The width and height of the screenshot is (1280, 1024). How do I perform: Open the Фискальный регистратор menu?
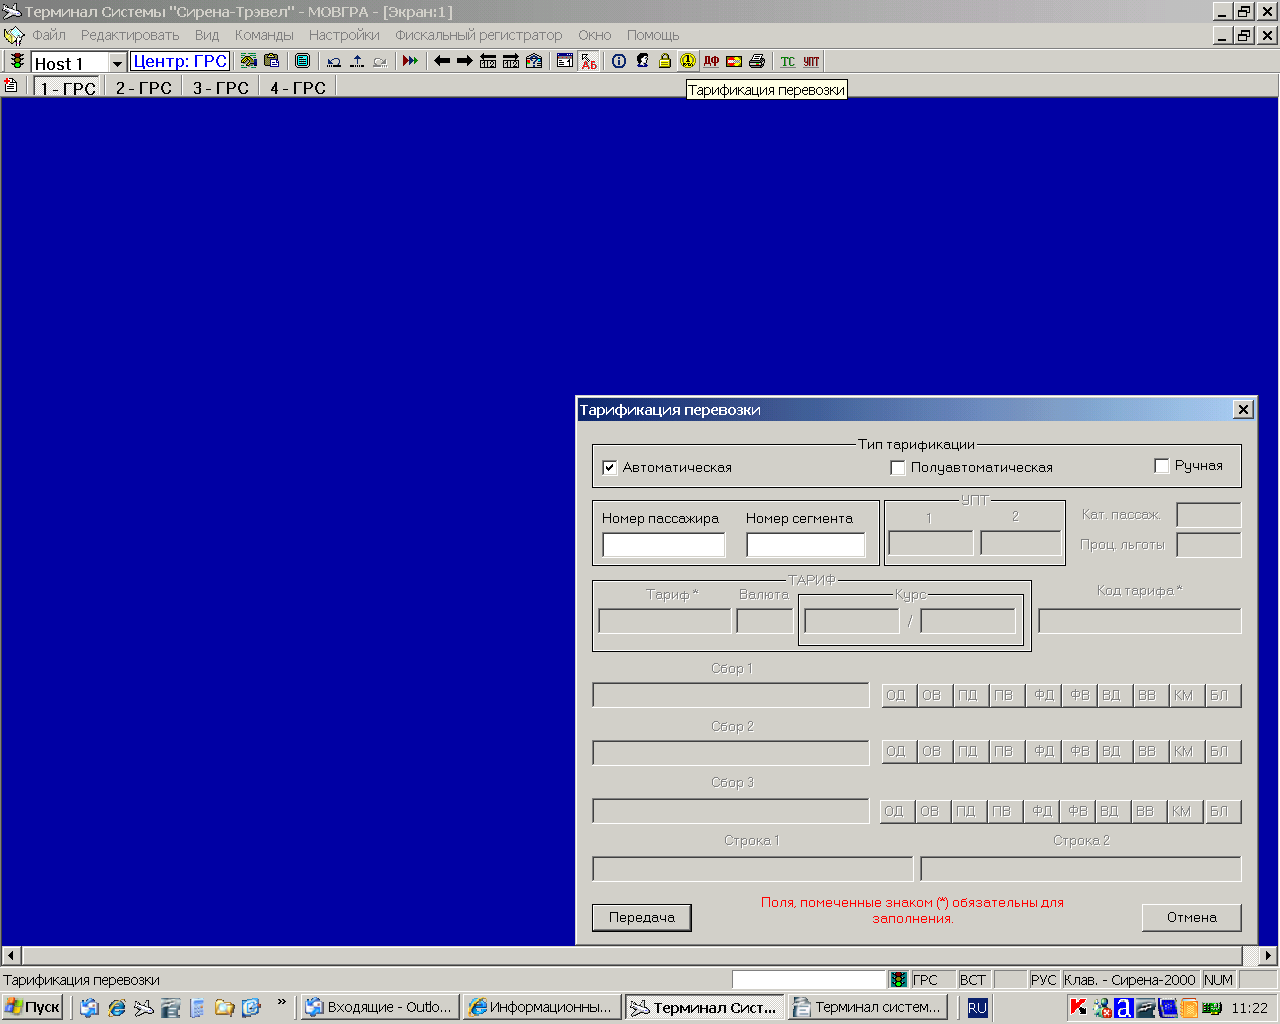click(478, 35)
